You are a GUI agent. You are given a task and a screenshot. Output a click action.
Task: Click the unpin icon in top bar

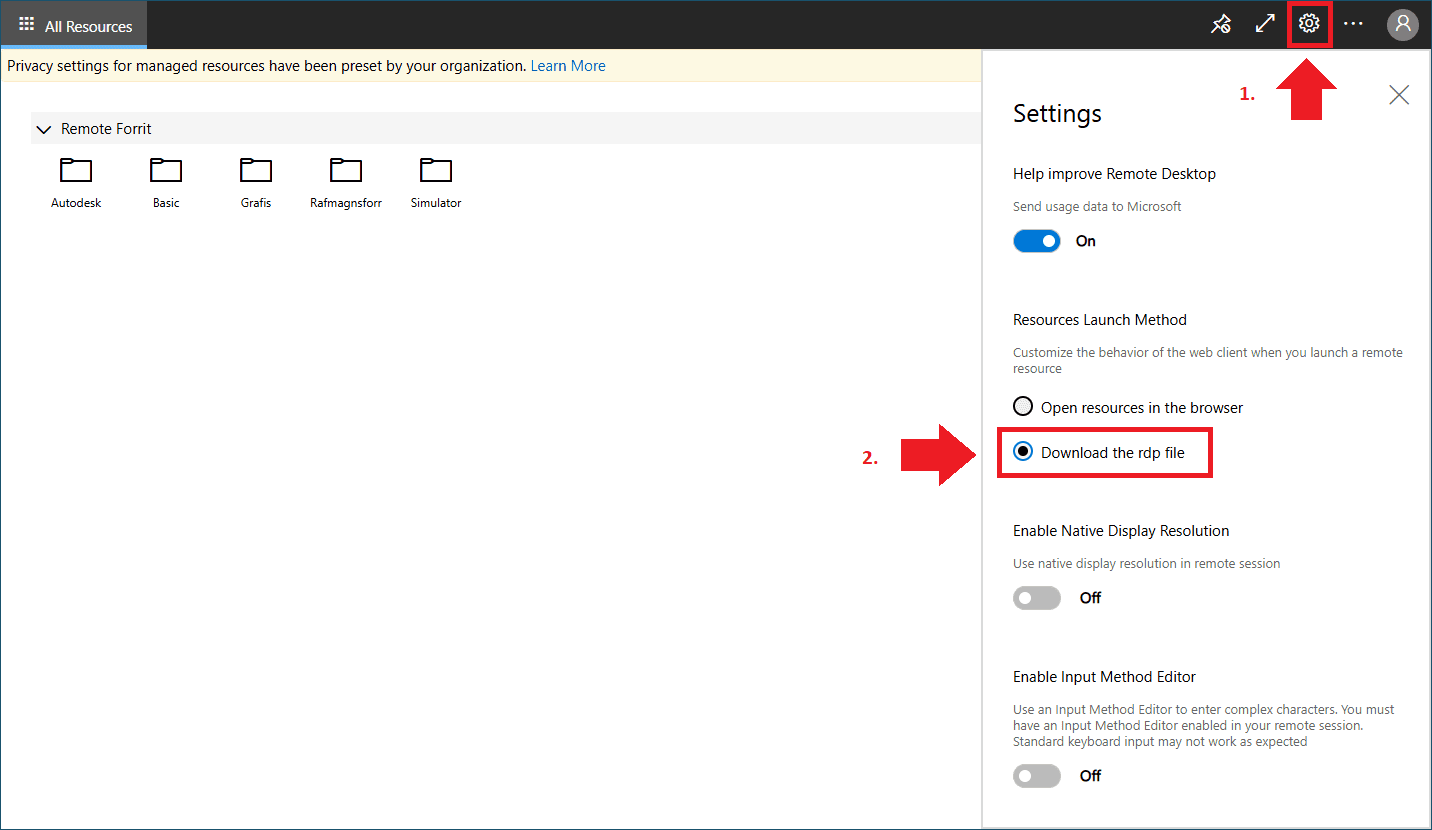[1220, 24]
